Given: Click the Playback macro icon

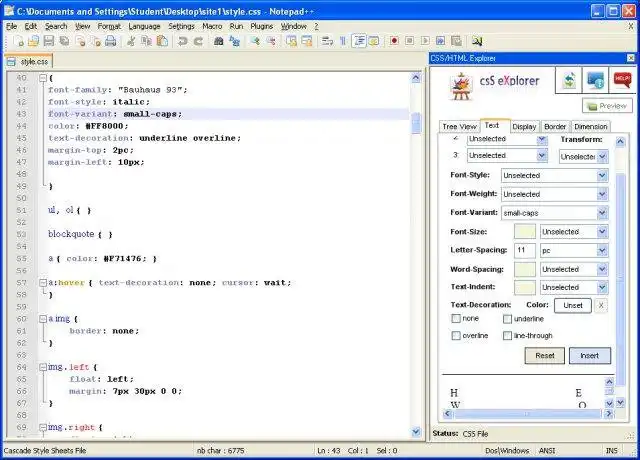Looking at the screenshot, I should click(x=425, y=41).
